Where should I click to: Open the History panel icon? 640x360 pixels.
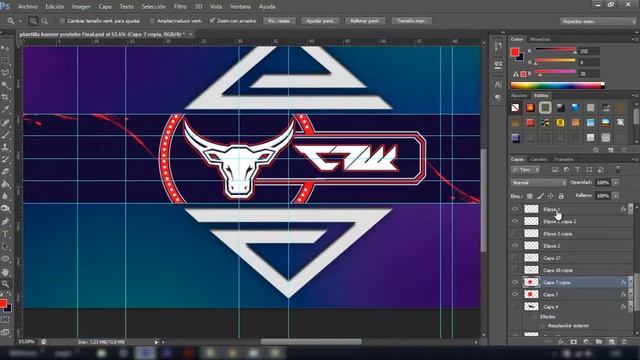point(498,46)
